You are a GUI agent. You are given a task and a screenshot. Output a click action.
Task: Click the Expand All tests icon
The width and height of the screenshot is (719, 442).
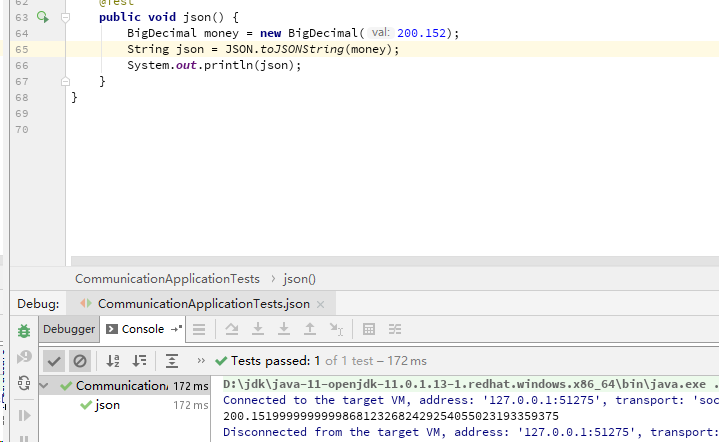coord(172,361)
